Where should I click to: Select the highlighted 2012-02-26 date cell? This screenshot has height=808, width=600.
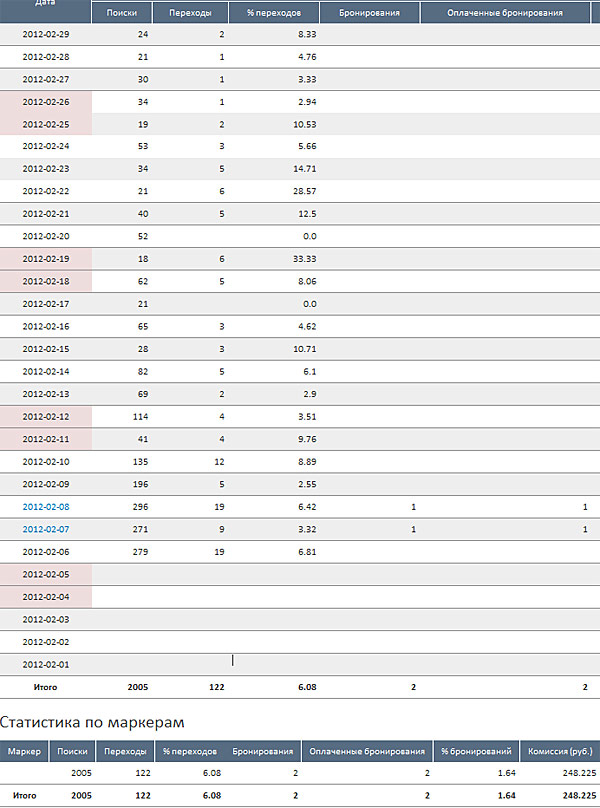(x=45, y=102)
